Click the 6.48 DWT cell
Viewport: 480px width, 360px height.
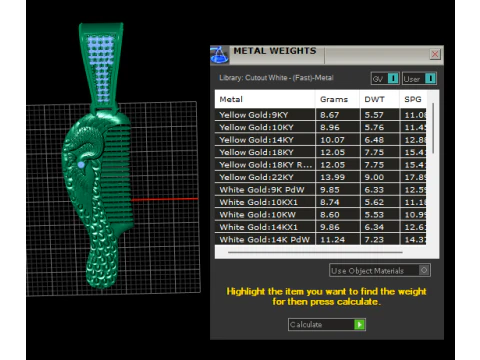tap(379, 140)
